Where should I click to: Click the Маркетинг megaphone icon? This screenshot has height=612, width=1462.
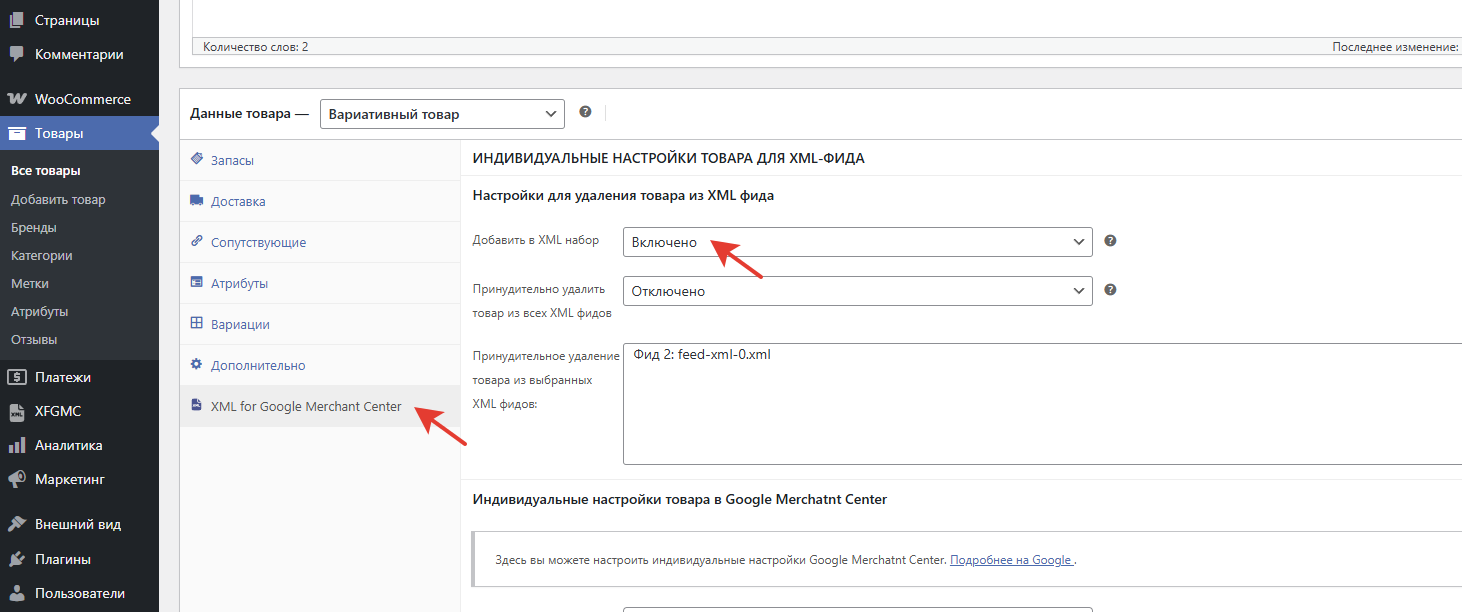tap(17, 480)
